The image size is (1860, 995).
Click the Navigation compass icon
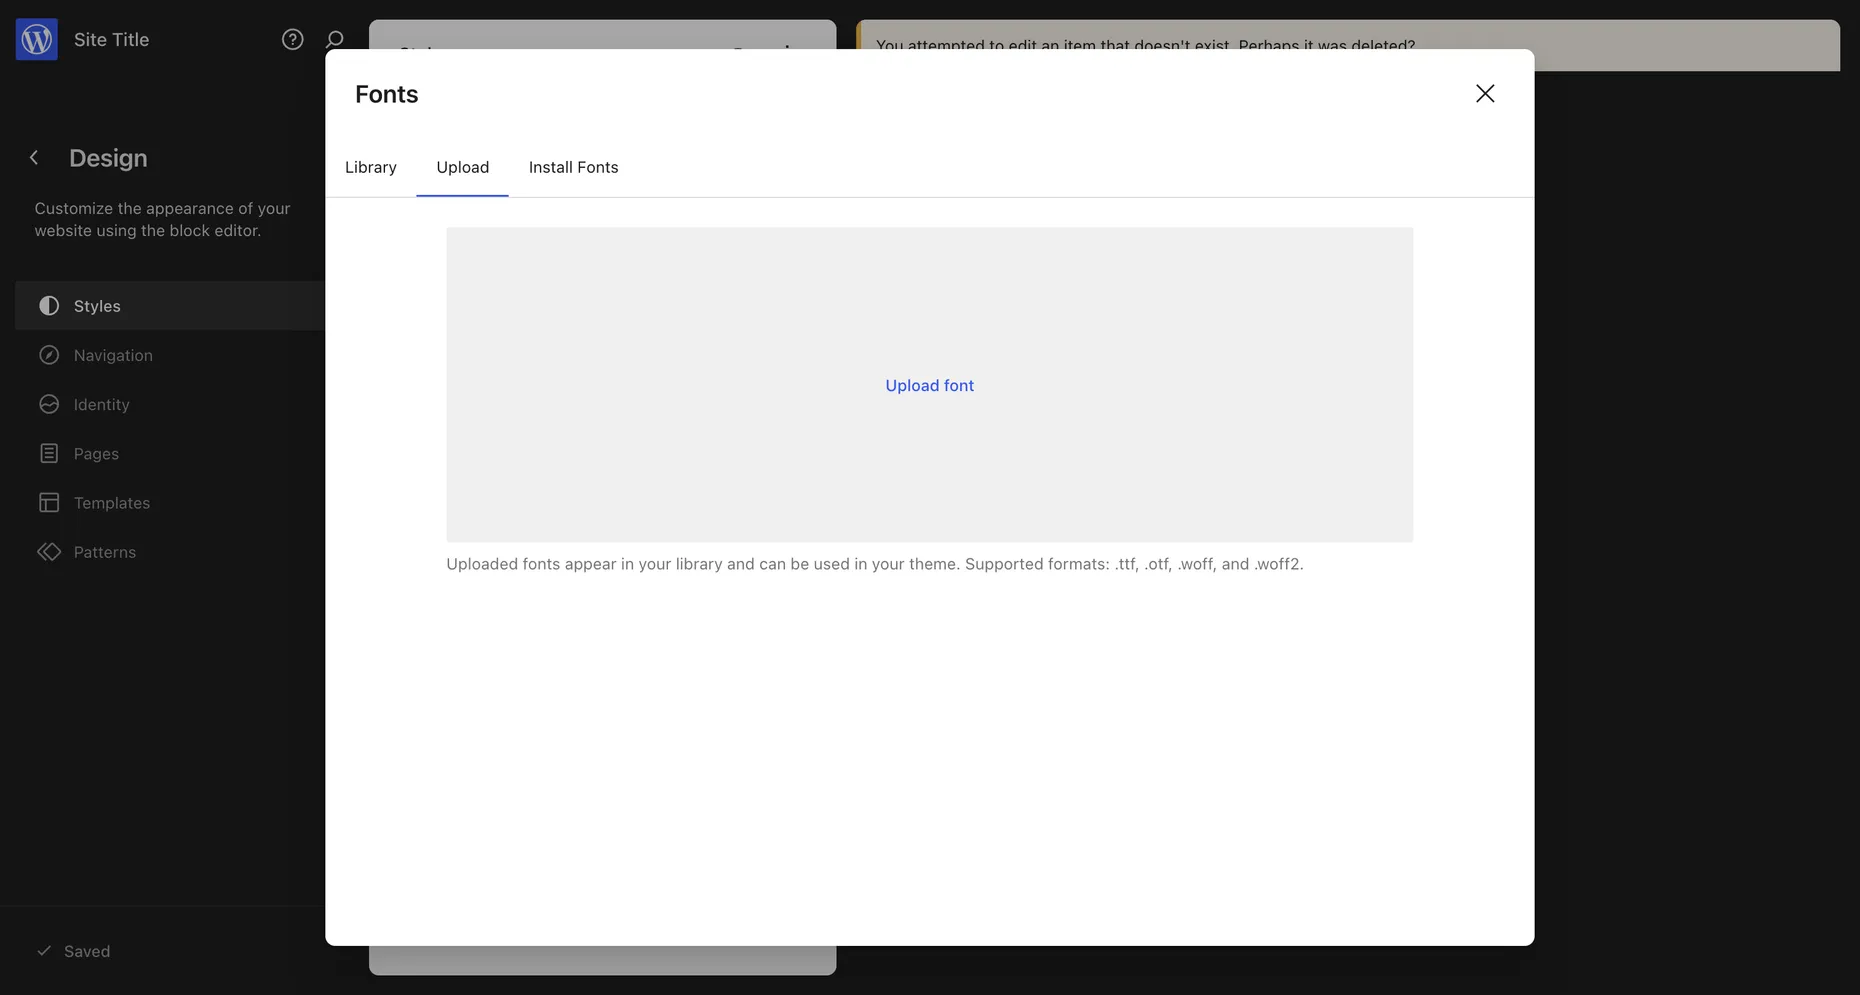tap(49, 355)
